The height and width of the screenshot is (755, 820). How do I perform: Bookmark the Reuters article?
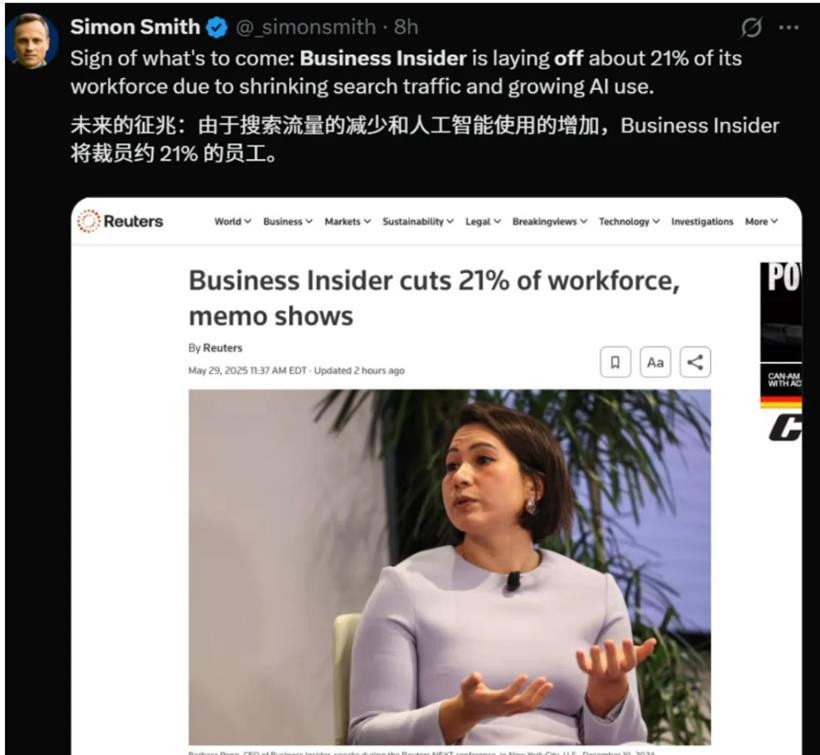[616, 362]
